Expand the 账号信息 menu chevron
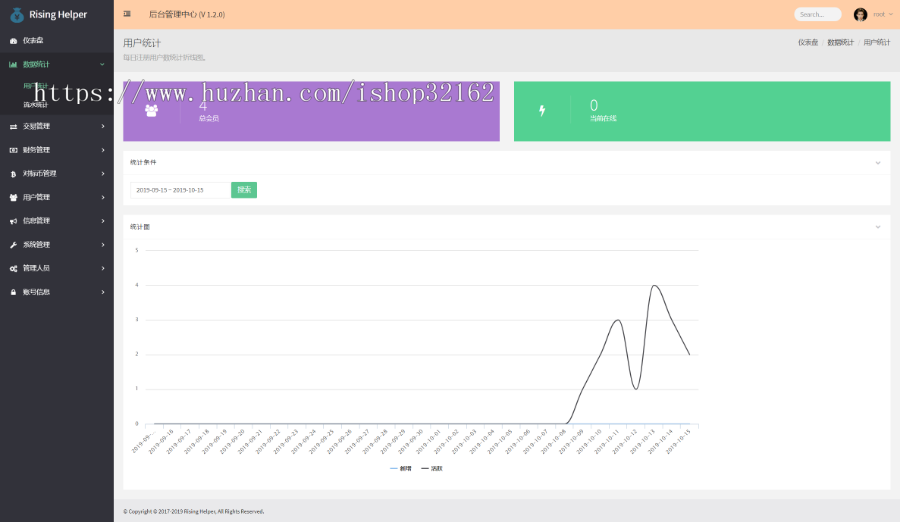This screenshot has width=900, height=522. pyautogui.click(x=103, y=292)
